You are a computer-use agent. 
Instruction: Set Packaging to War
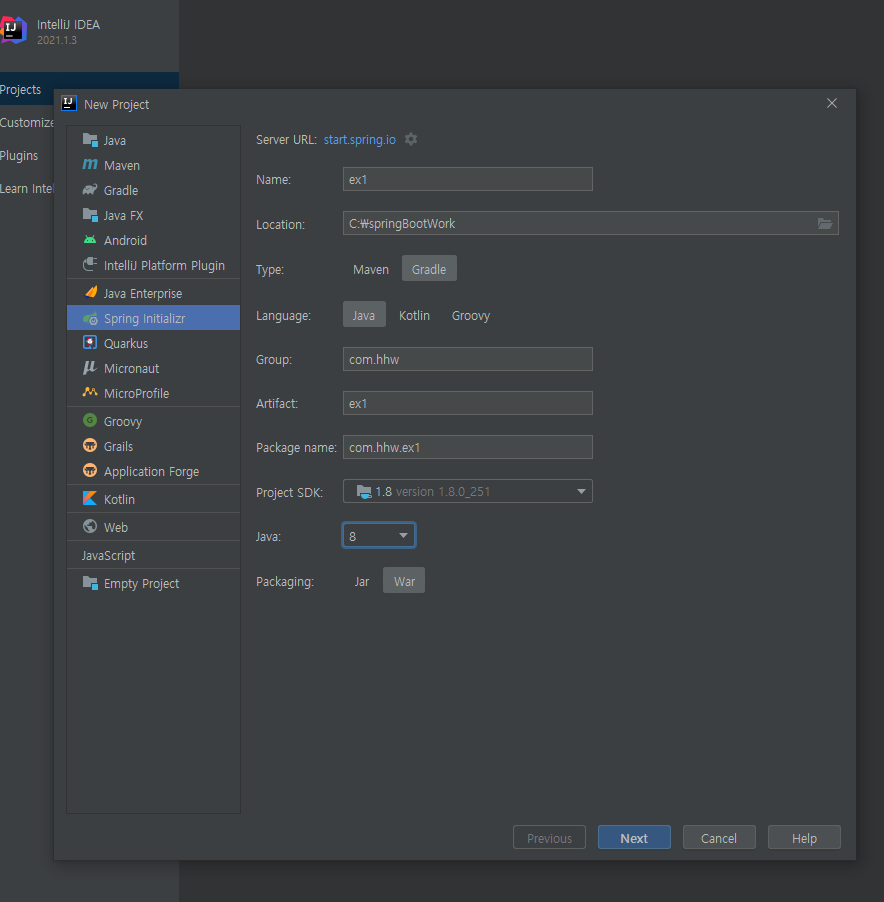404,581
